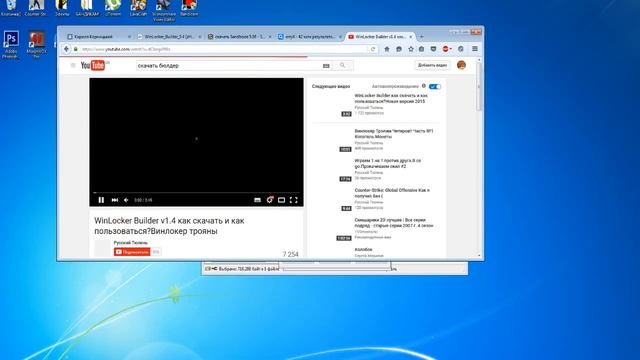The image size is (640, 360).
Task: Open MAGIX desktop shortcut
Action: click(x=36, y=45)
